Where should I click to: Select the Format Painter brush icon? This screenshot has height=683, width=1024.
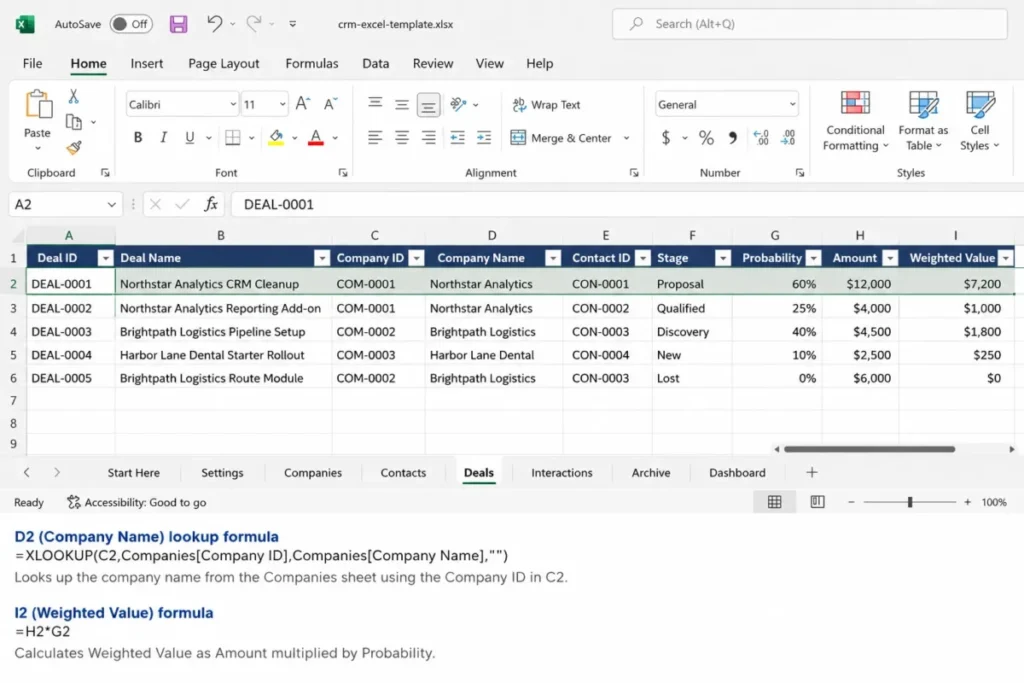point(74,148)
